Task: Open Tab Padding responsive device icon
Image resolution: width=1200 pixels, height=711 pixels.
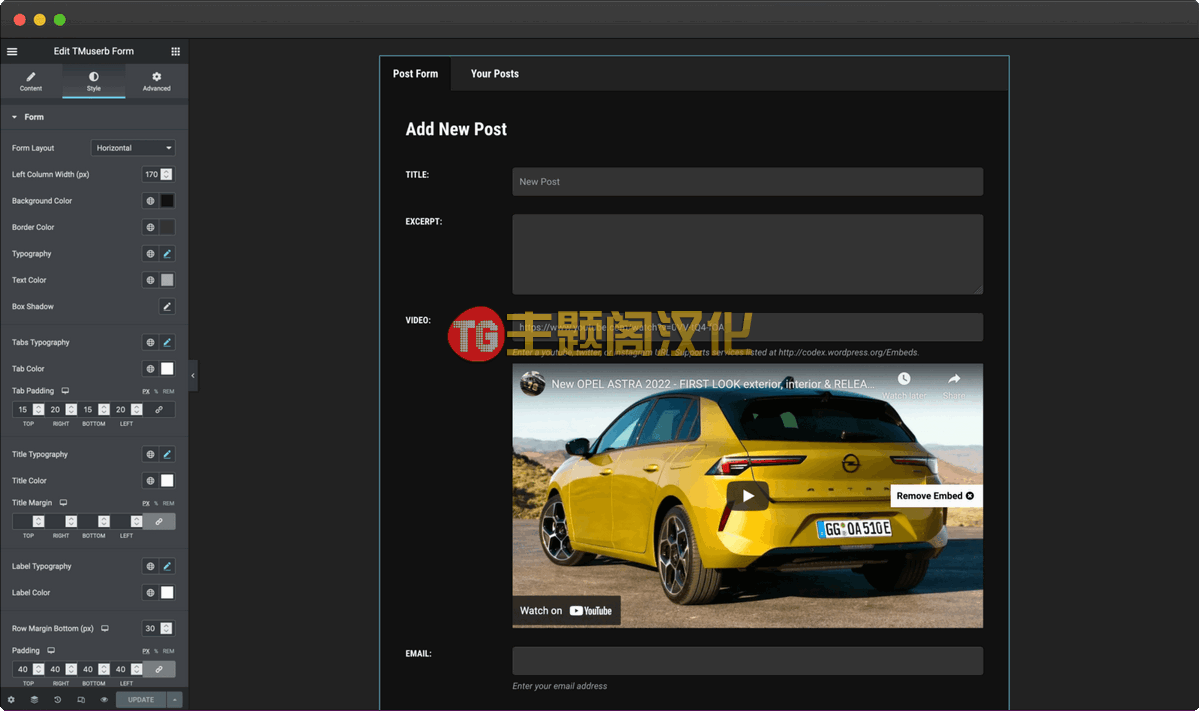Action: (65, 391)
